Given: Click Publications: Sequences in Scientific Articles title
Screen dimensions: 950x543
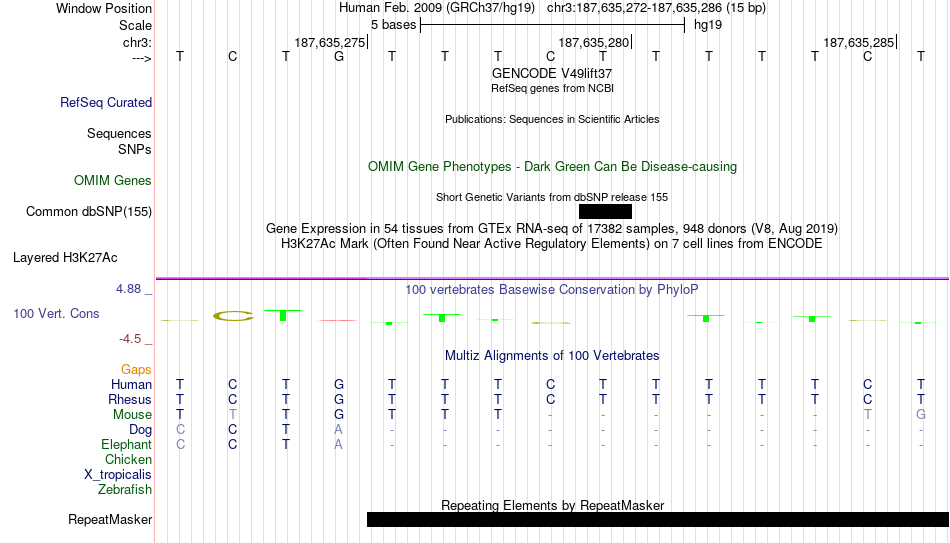Looking at the screenshot, I should 552,119.
